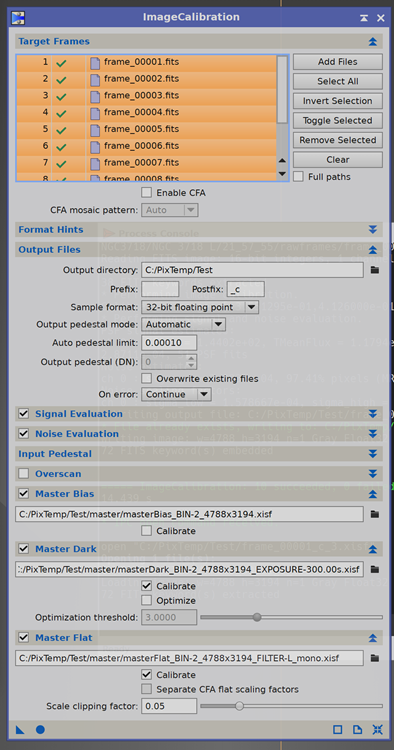Click file icon of frame_00006.fits

pos(95,146)
